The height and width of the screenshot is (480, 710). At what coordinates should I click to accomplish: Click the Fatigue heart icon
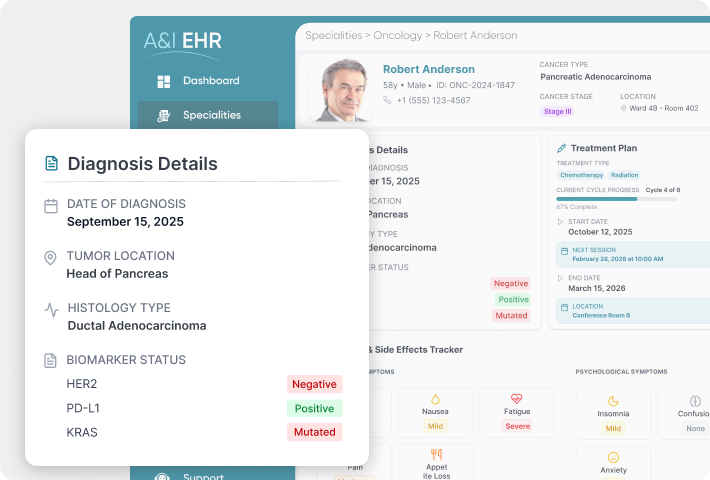click(x=517, y=399)
